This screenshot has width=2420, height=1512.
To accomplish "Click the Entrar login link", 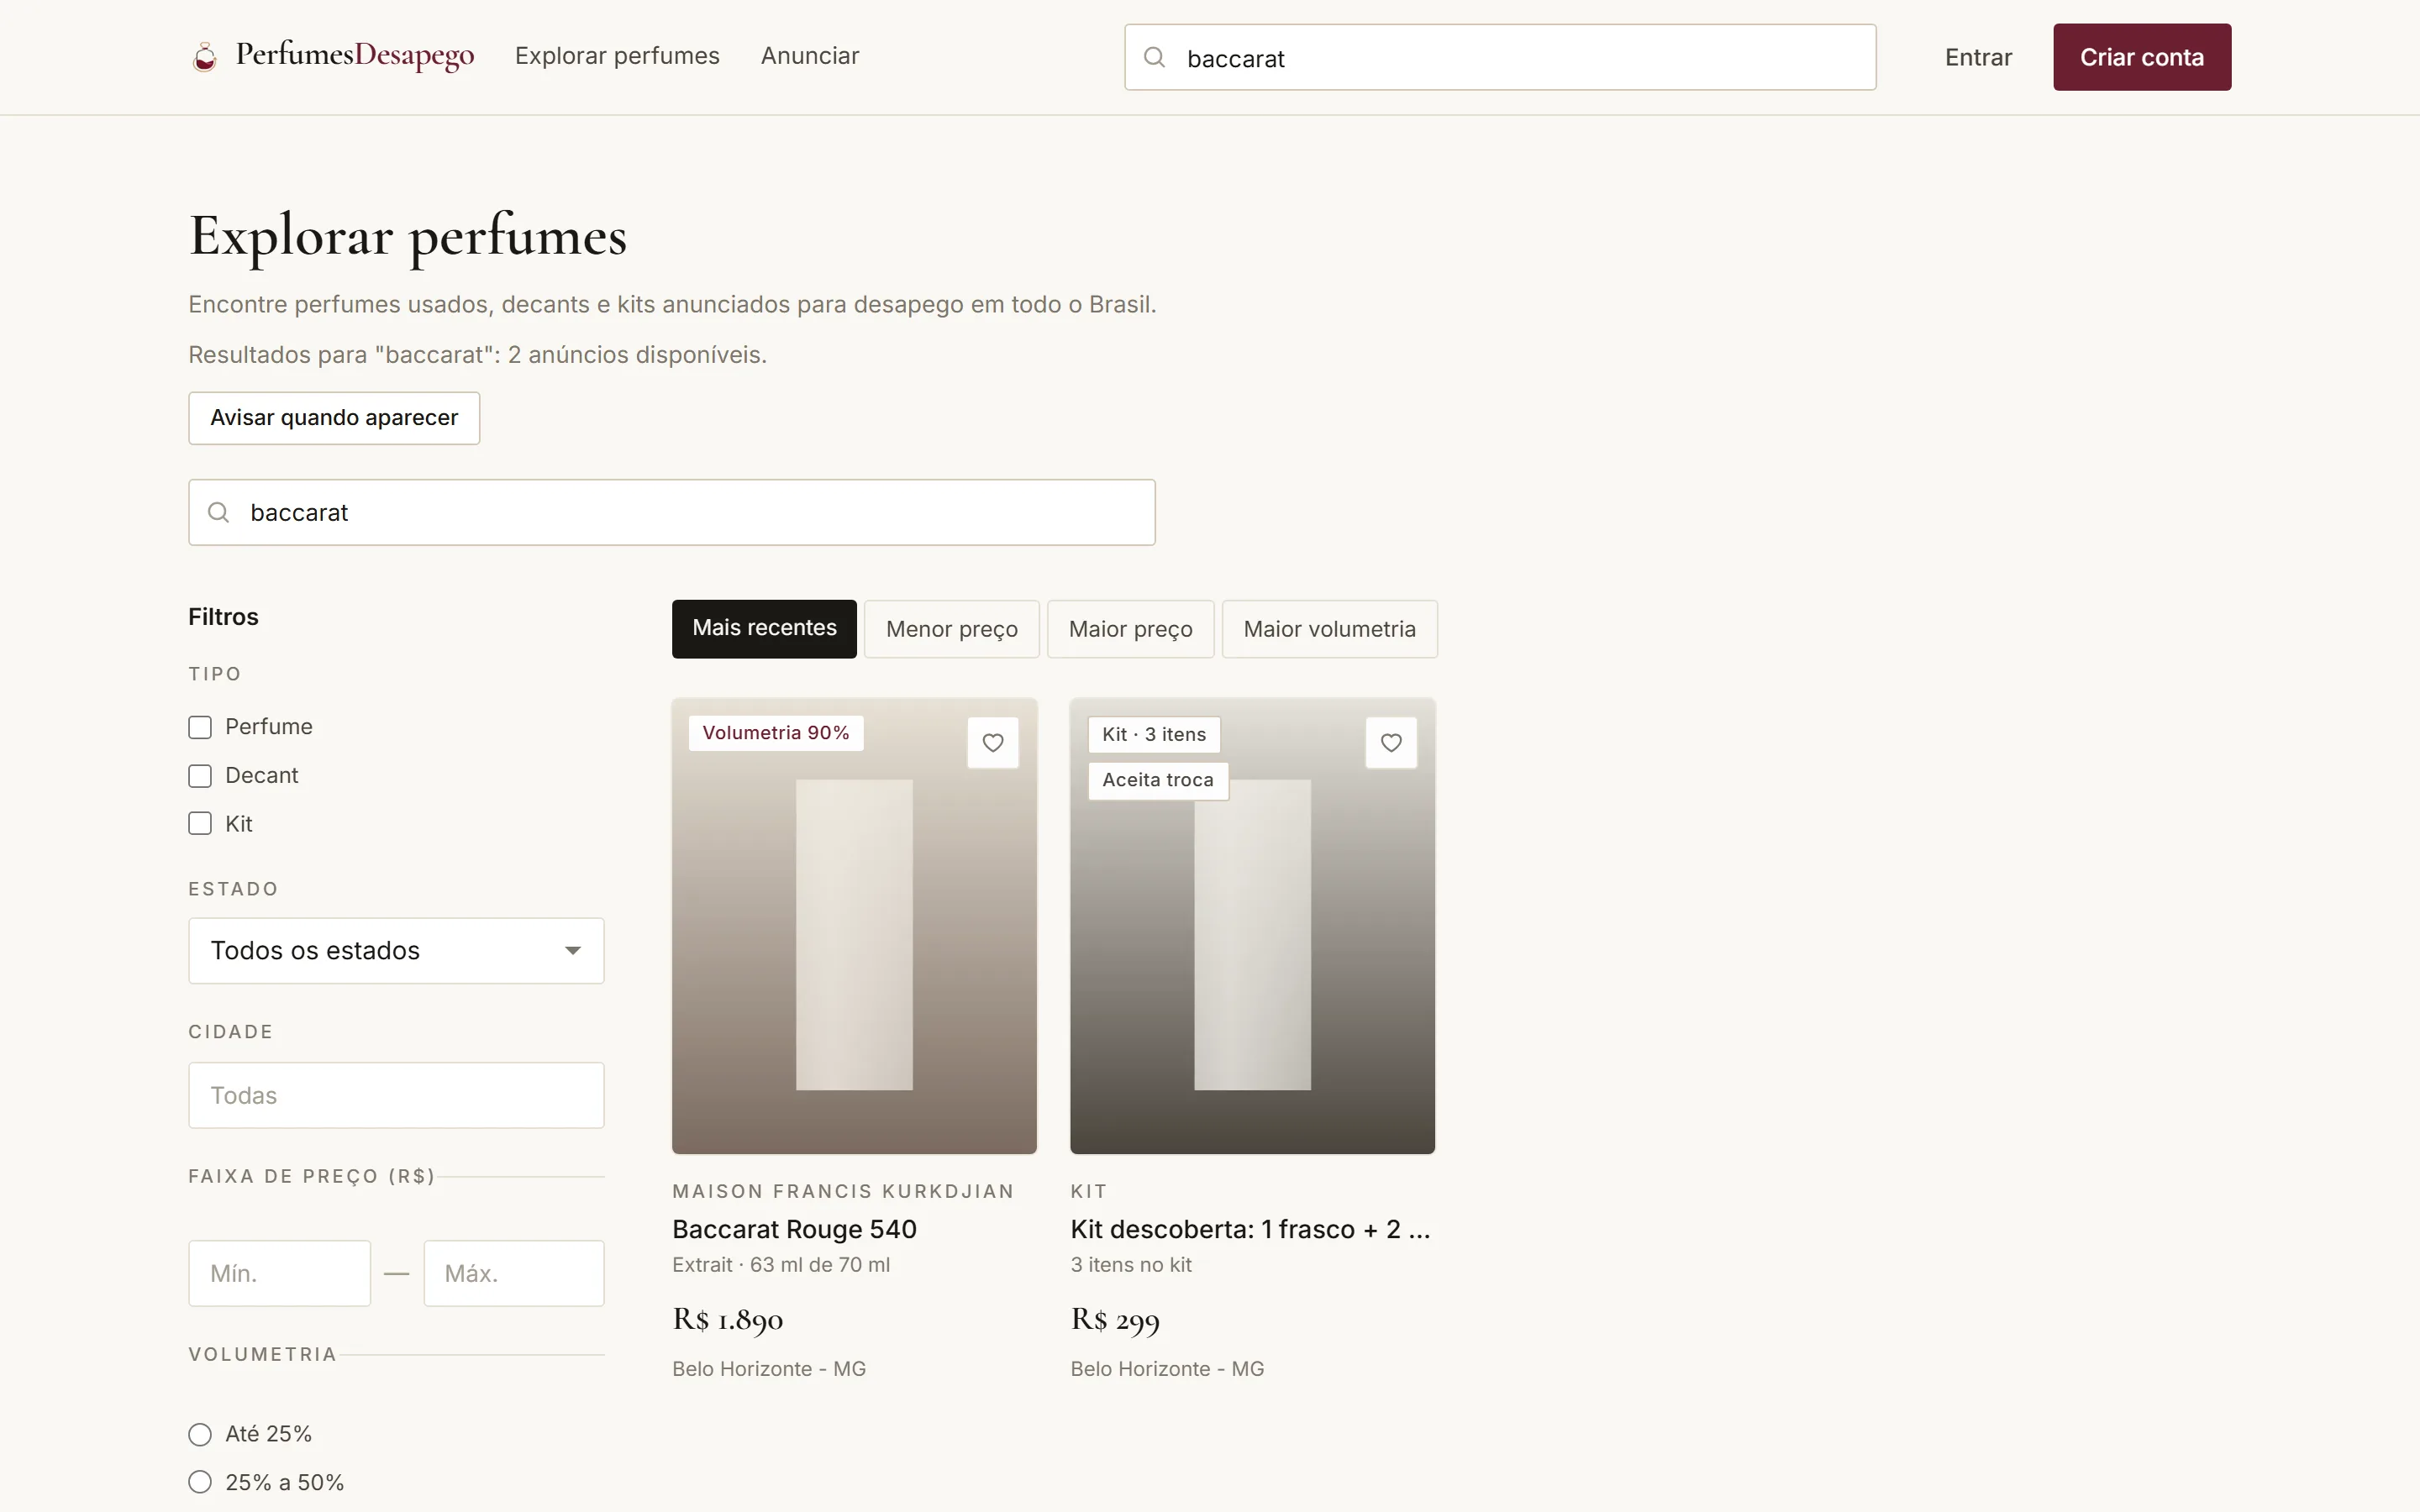I will pos(1978,57).
